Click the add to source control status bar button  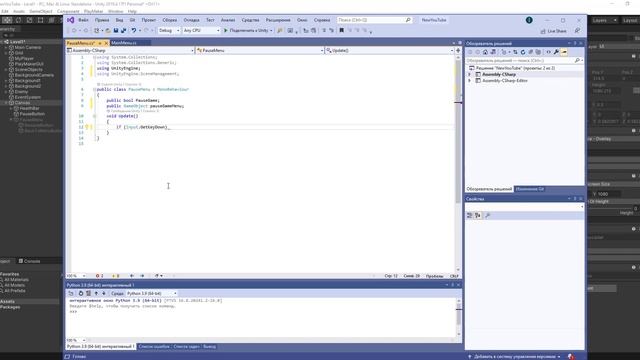pos(515,356)
